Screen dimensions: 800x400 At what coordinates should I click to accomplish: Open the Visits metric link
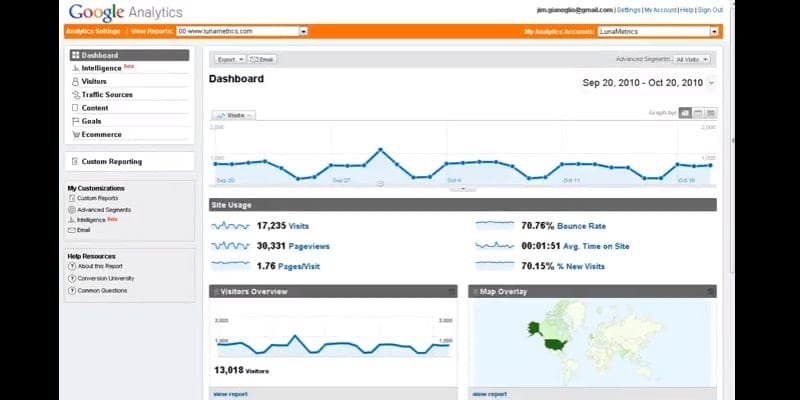click(298, 226)
